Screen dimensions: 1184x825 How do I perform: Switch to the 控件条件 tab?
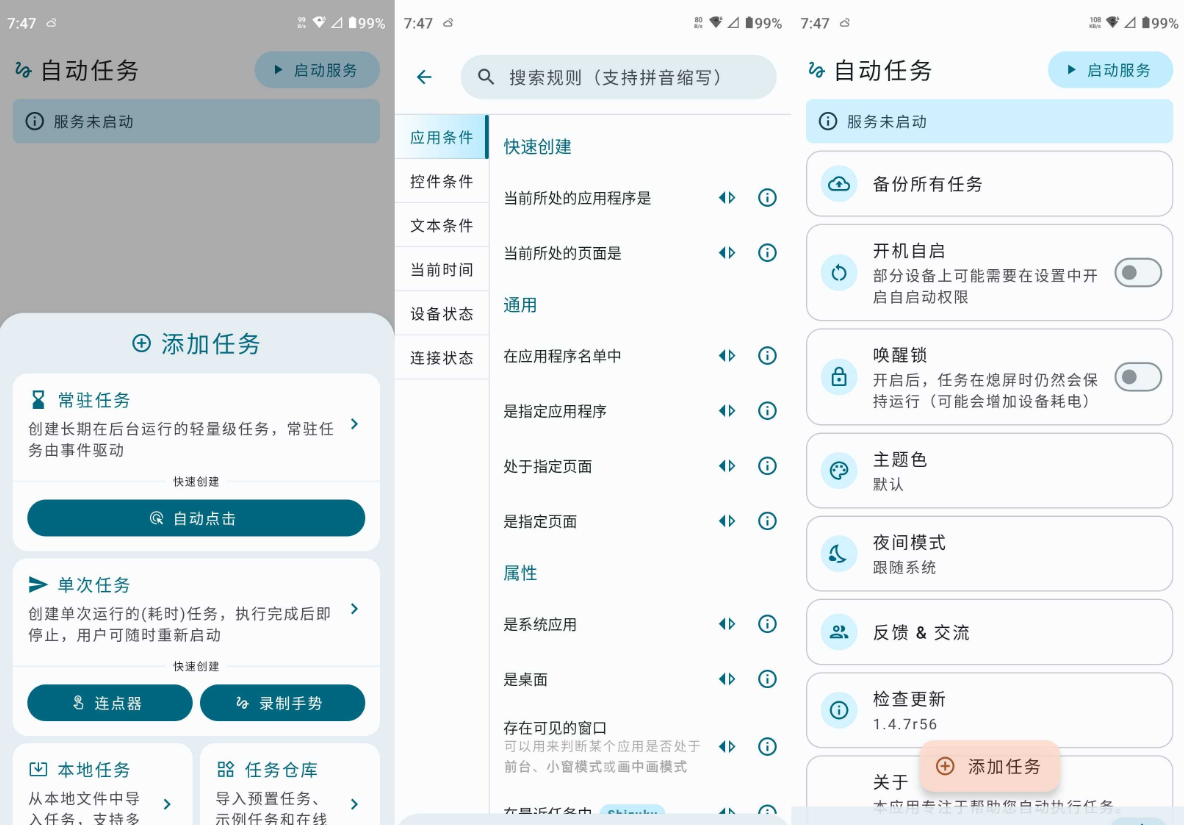[442, 181]
